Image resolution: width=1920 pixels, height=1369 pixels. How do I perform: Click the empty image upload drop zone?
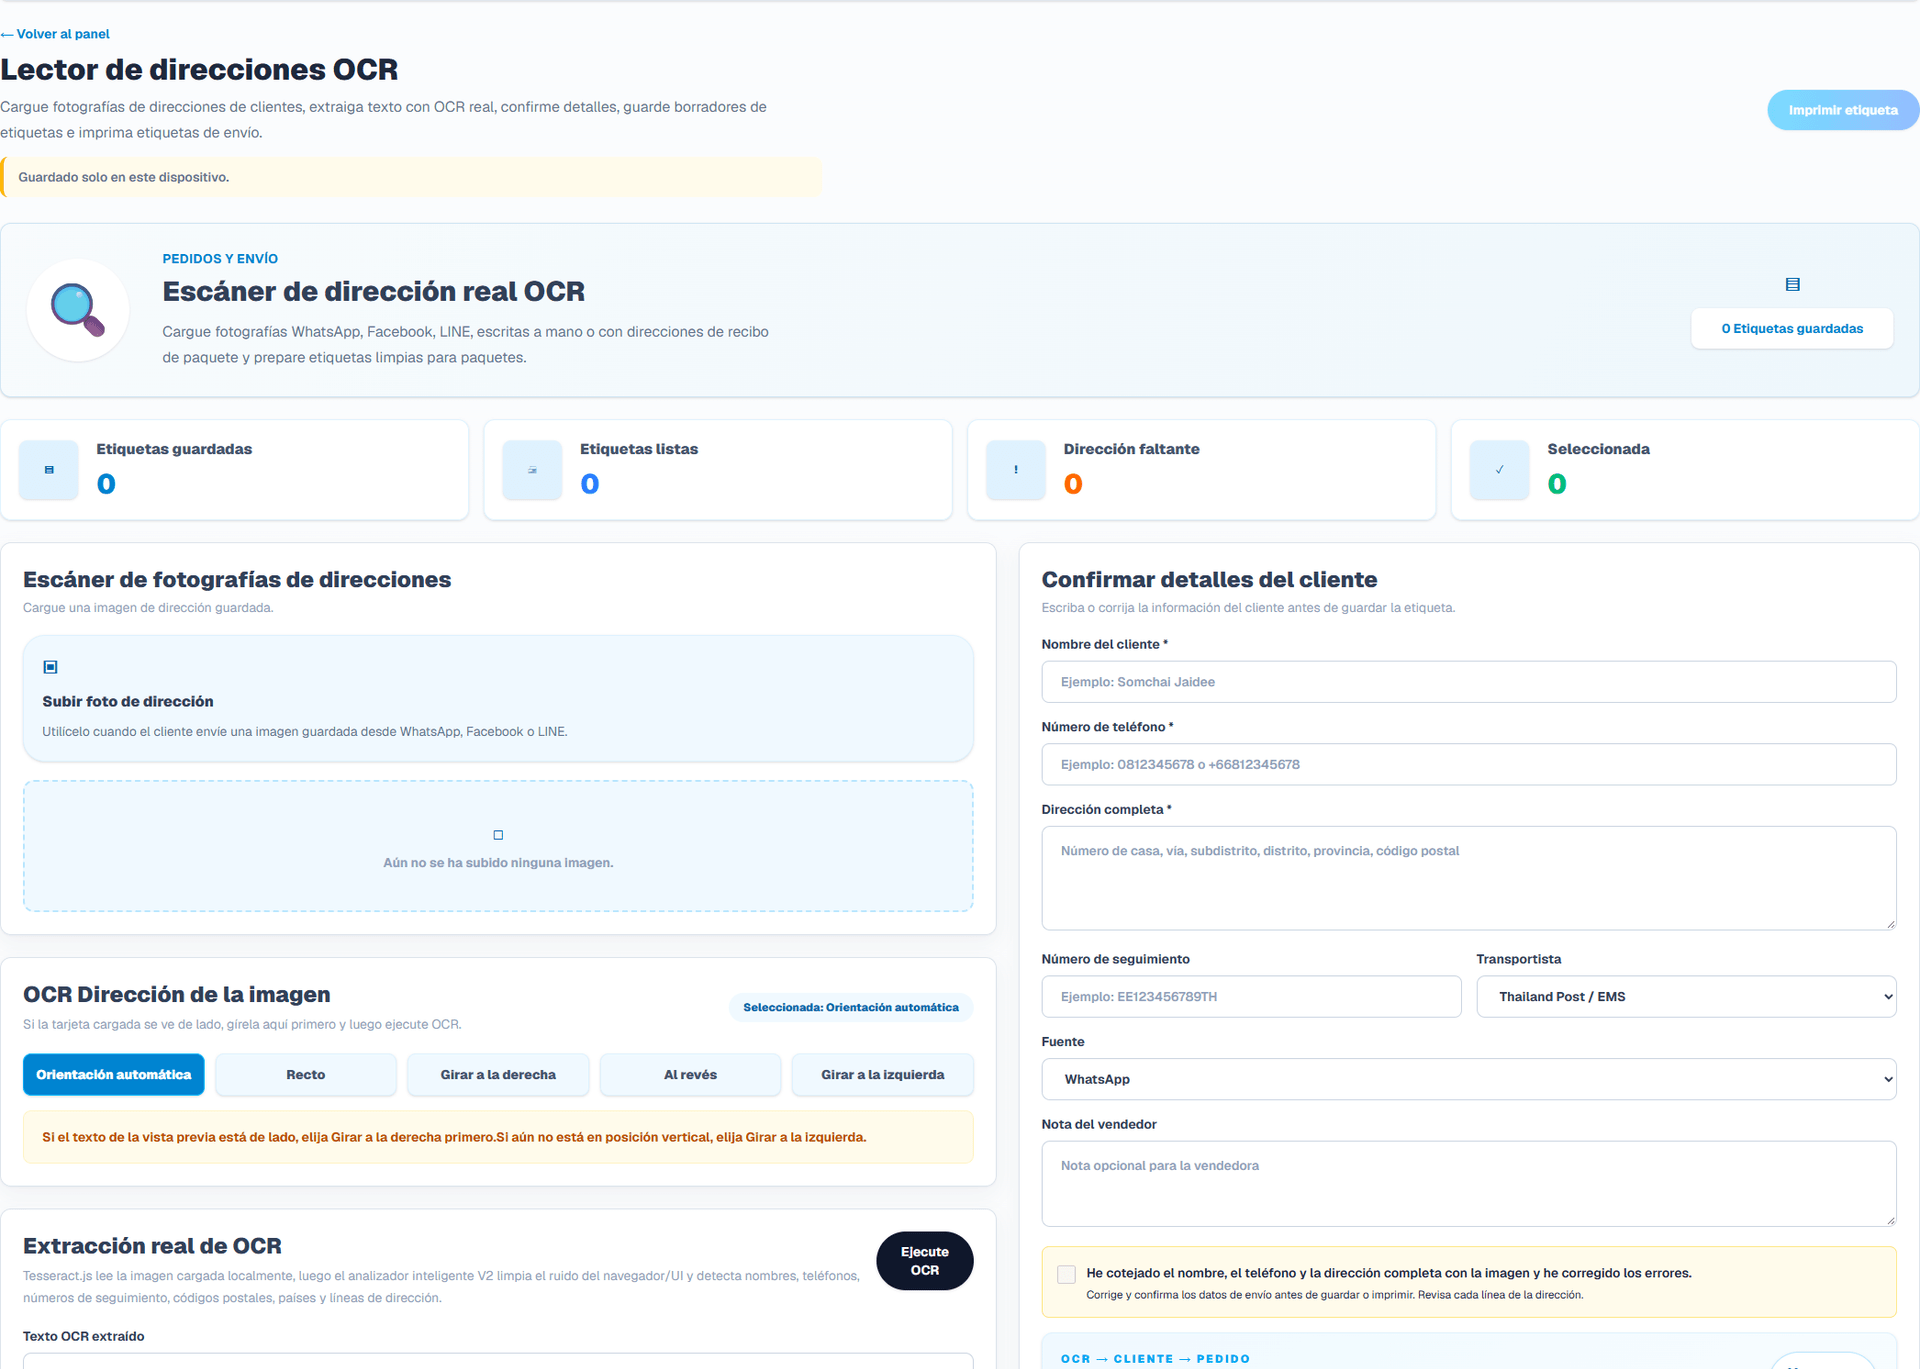click(x=498, y=846)
